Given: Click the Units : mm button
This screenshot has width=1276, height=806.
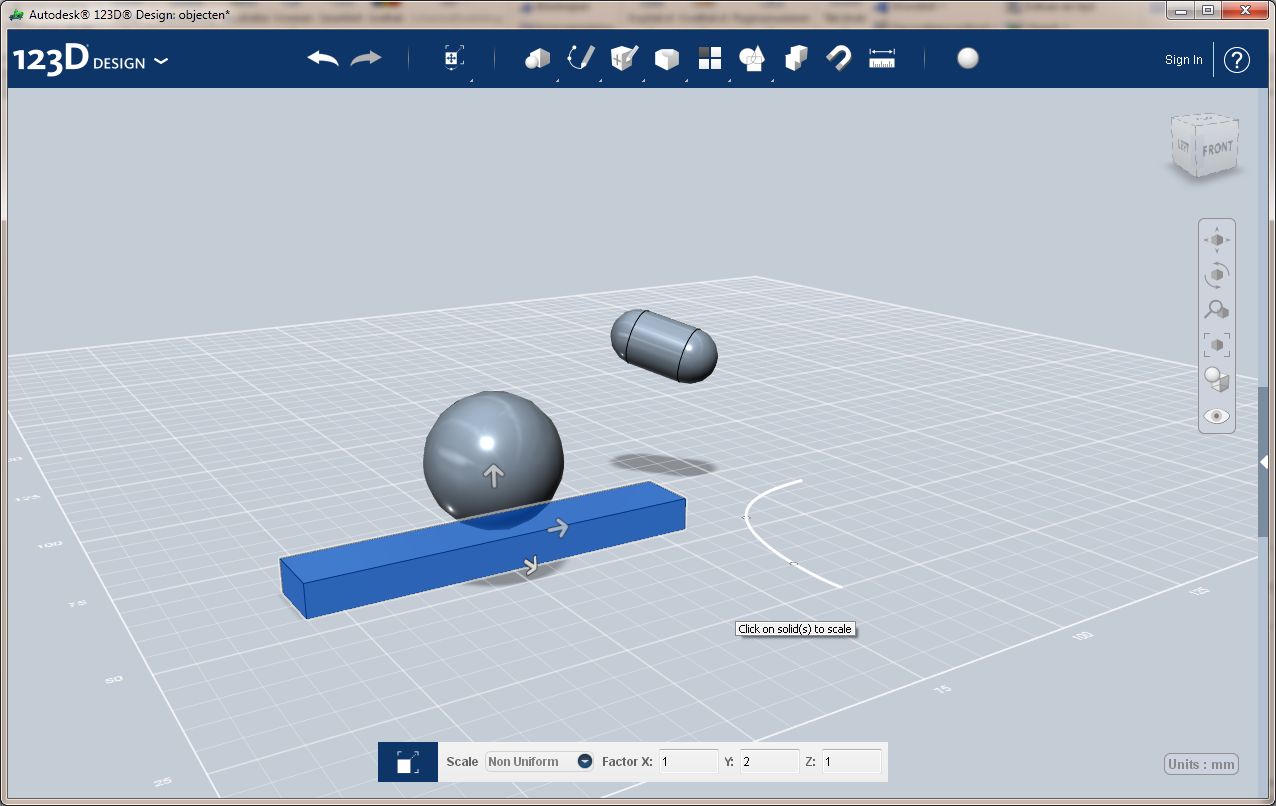Looking at the screenshot, I should click(x=1202, y=764).
